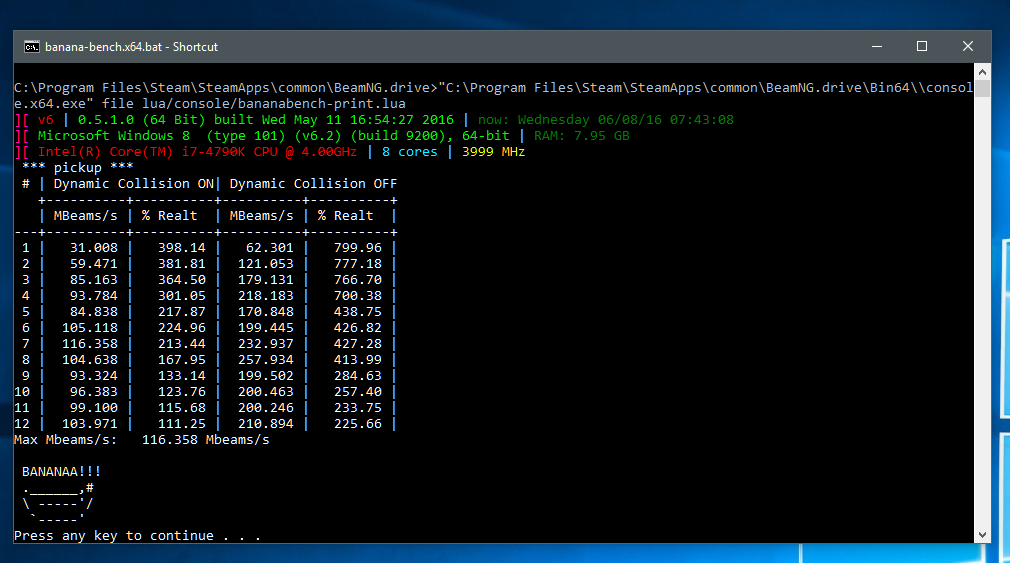The image size is (1010, 563).
Task: Click the ASCII banana art drawing
Action: [58, 503]
